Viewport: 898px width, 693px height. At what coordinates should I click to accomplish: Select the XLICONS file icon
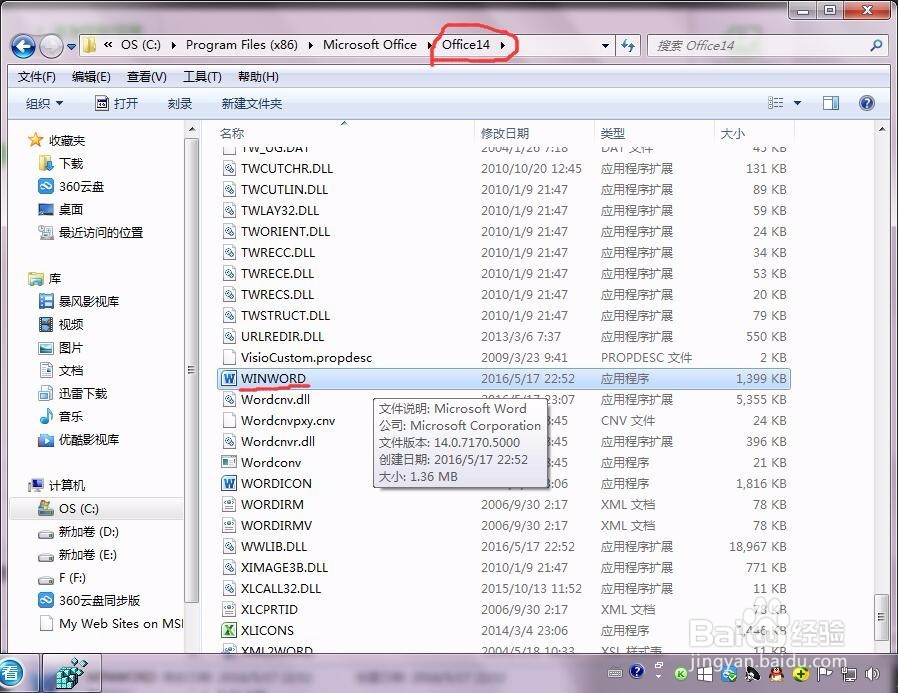click(229, 631)
